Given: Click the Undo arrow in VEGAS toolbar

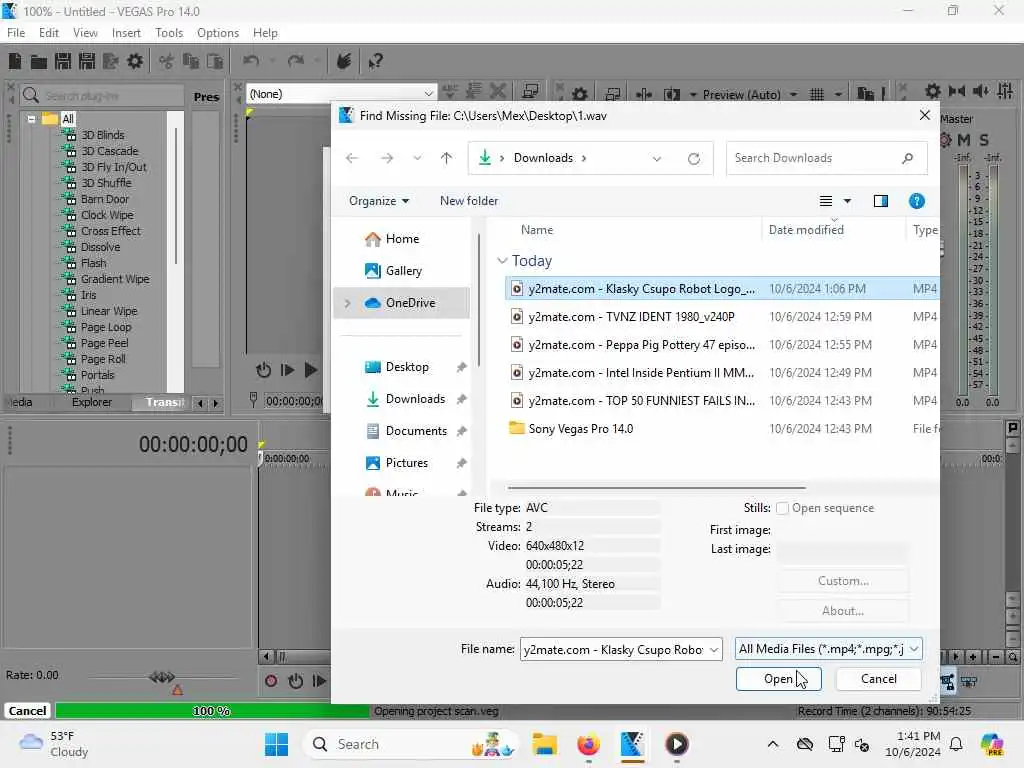Looking at the screenshot, I should [251, 61].
